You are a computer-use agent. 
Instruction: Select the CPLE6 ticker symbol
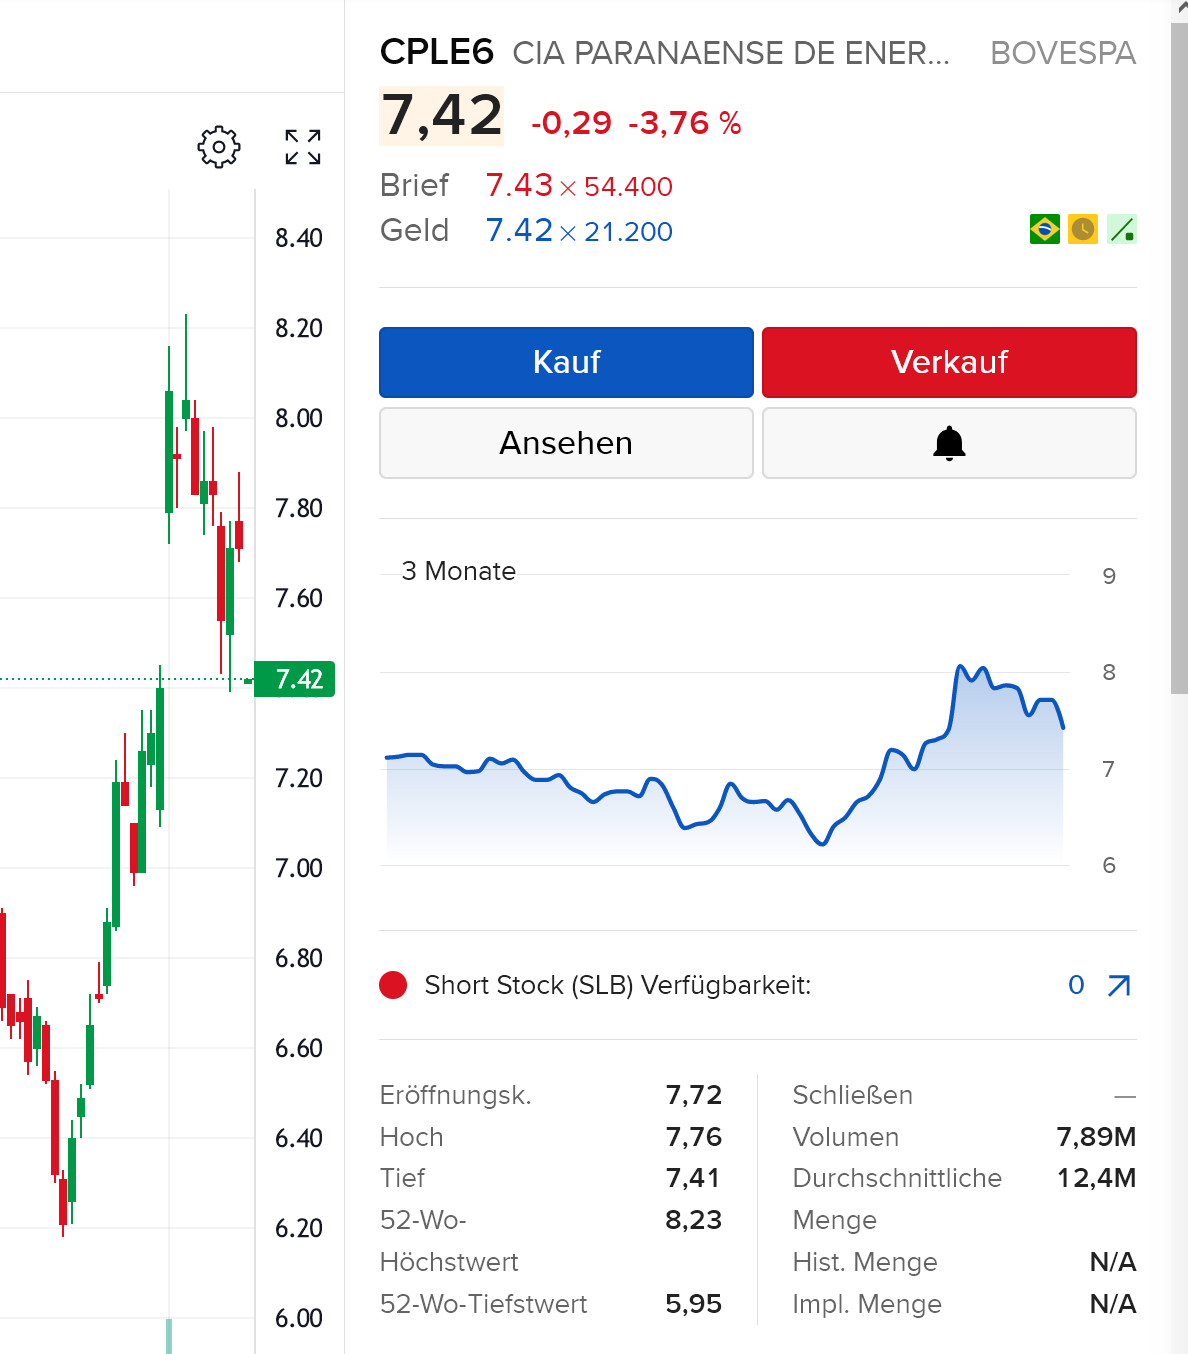pyautogui.click(x=437, y=52)
